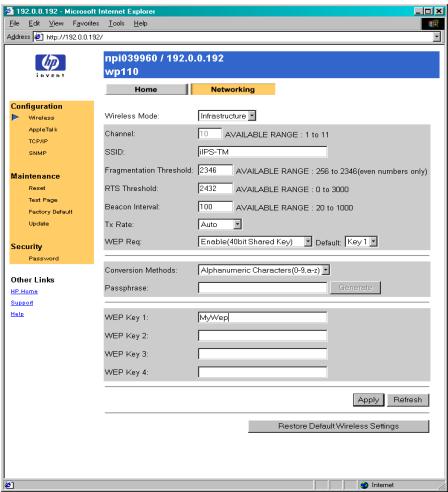Screen dimensions: 448x492
Task: Click the Apply button
Action: pos(368,400)
